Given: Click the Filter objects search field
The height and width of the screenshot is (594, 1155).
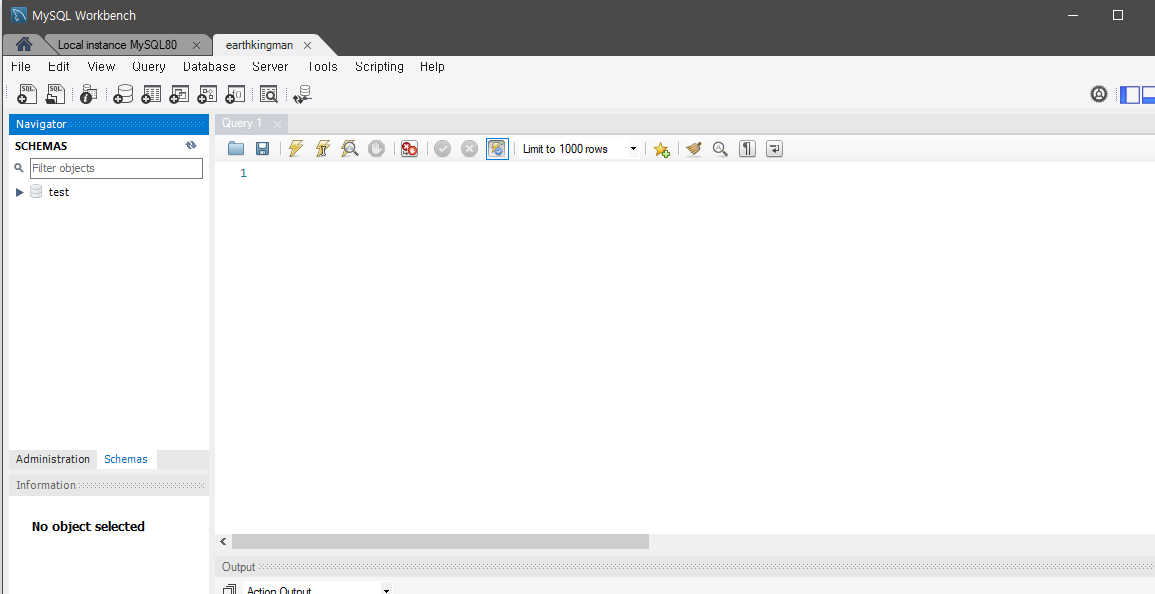Looking at the screenshot, I should [116, 168].
